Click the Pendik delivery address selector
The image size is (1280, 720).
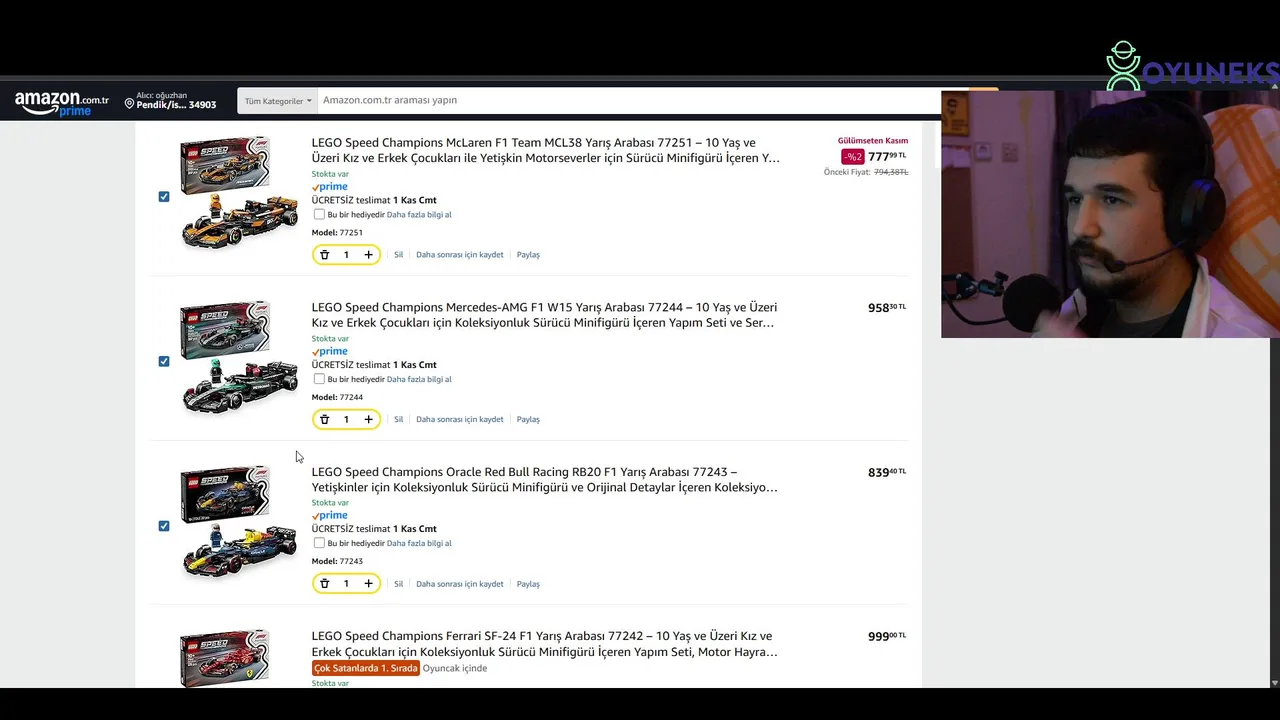[x=170, y=101]
